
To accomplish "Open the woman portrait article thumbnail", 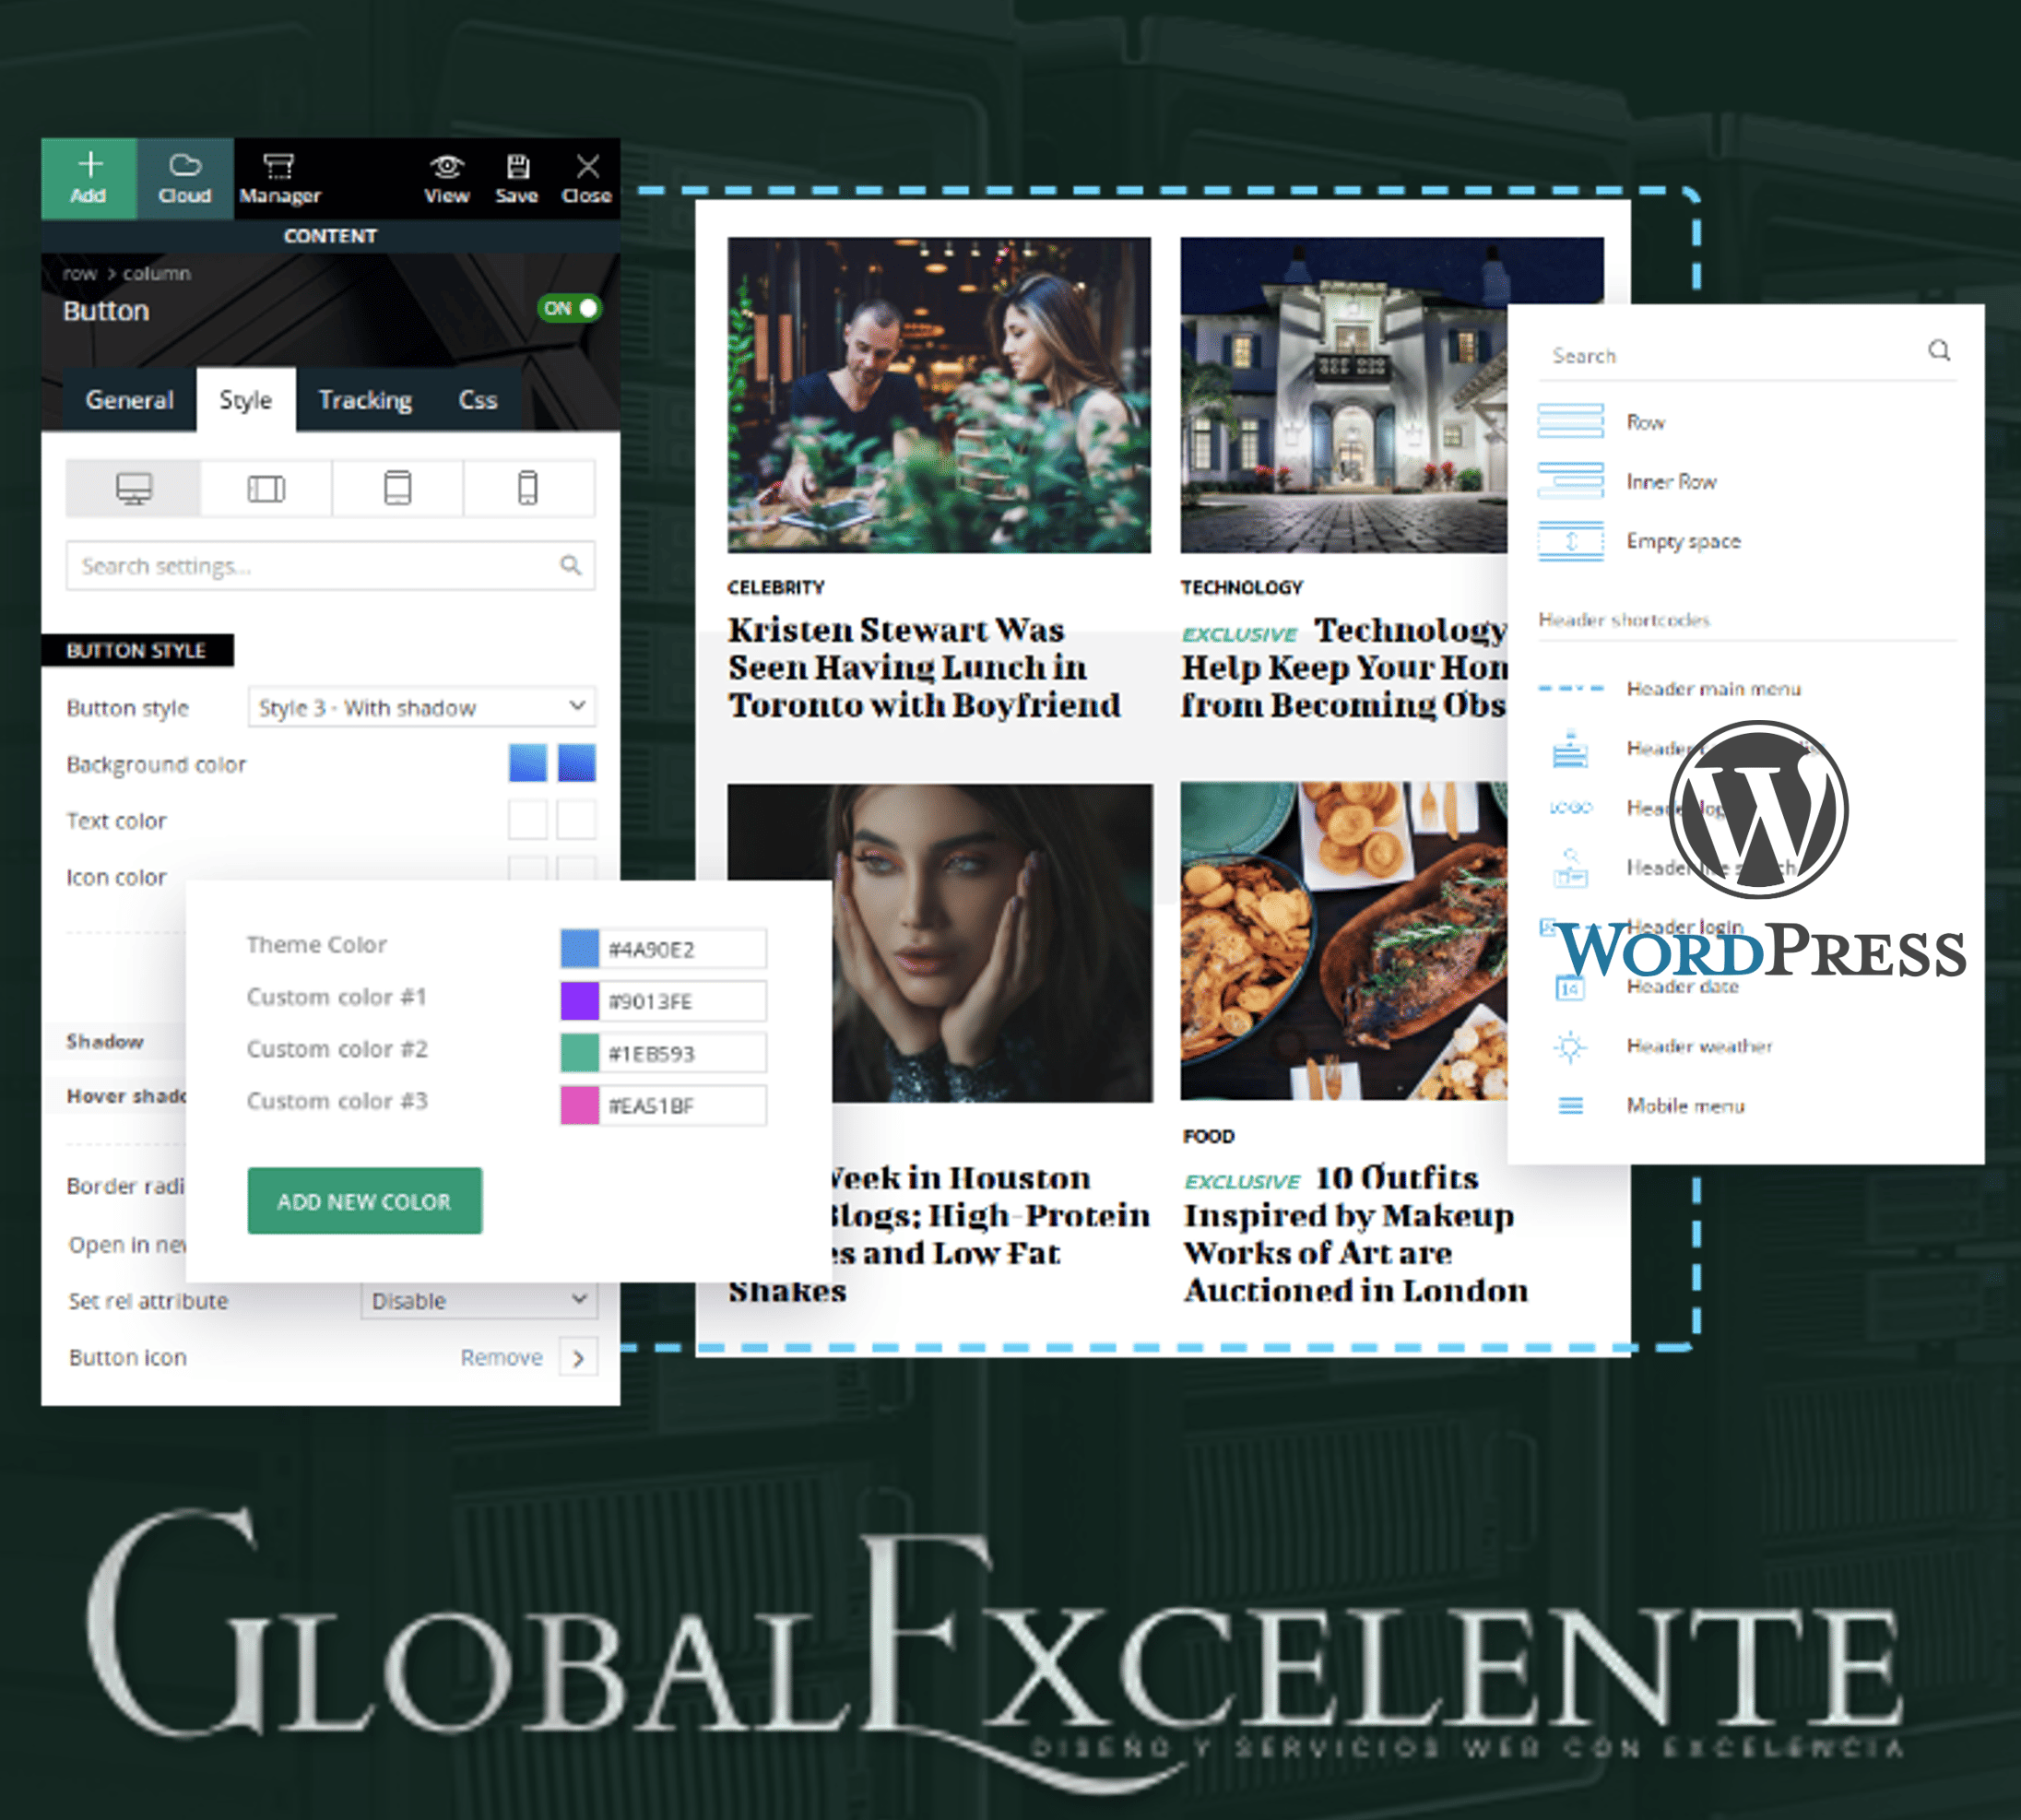I will [940, 943].
